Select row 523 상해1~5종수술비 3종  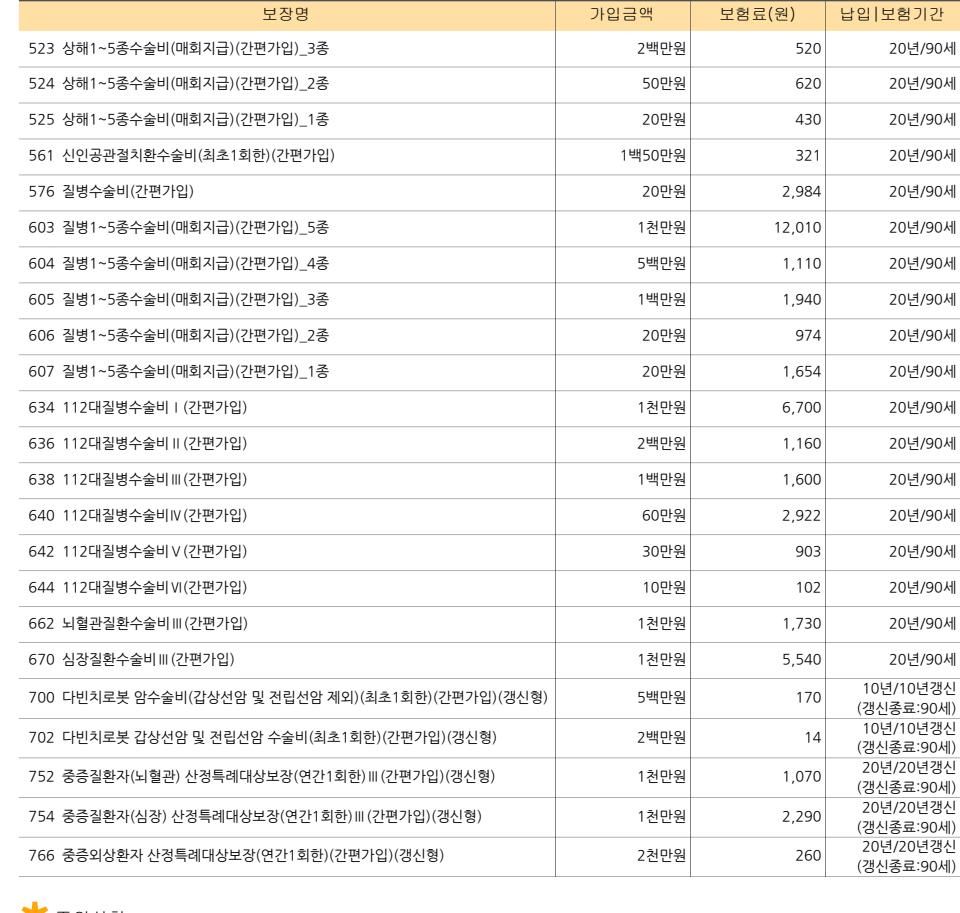tap(489, 48)
